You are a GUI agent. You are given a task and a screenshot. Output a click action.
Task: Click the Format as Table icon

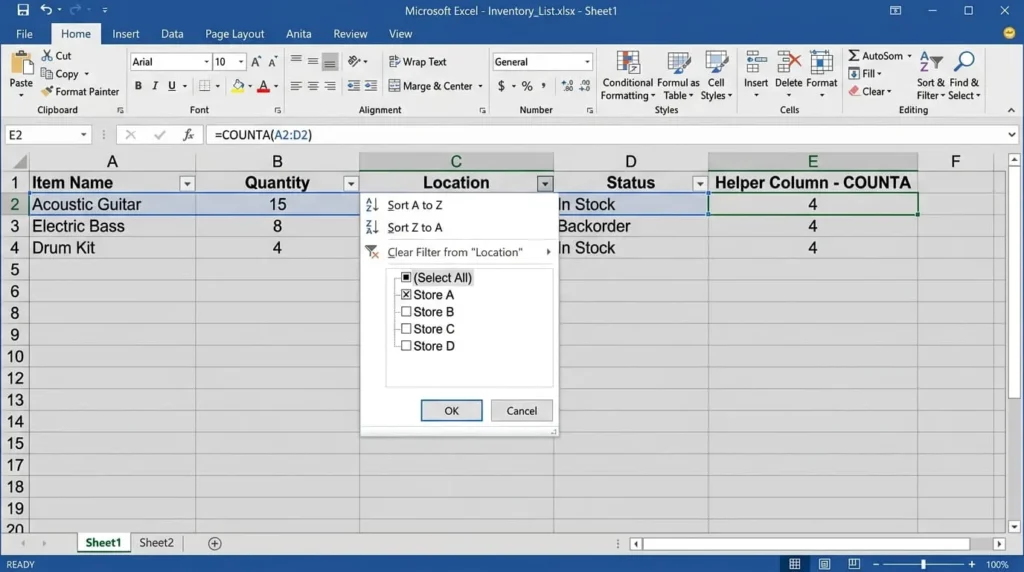(x=679, y=63)
